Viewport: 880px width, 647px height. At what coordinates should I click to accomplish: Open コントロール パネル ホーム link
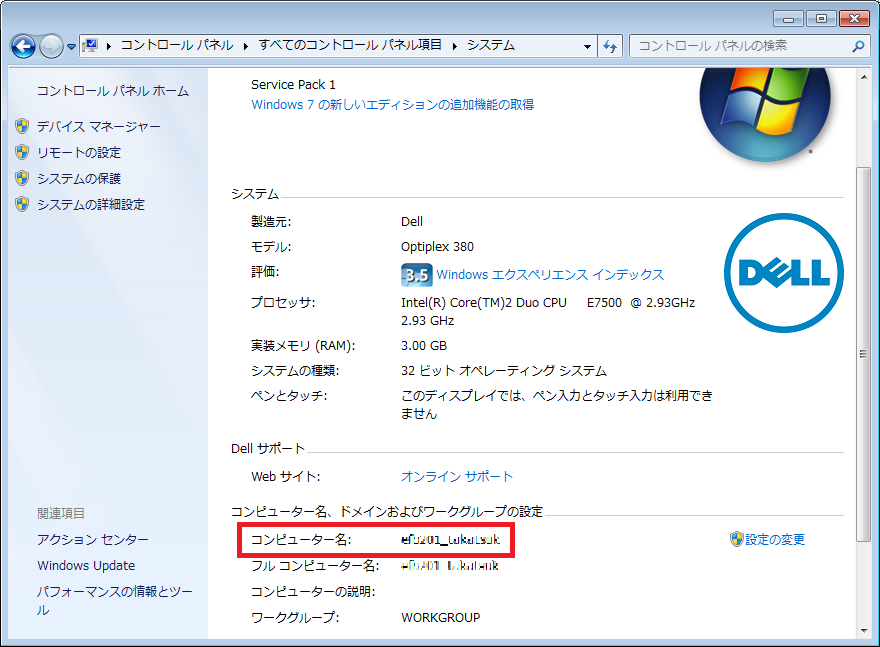click(x=113, y=91)
